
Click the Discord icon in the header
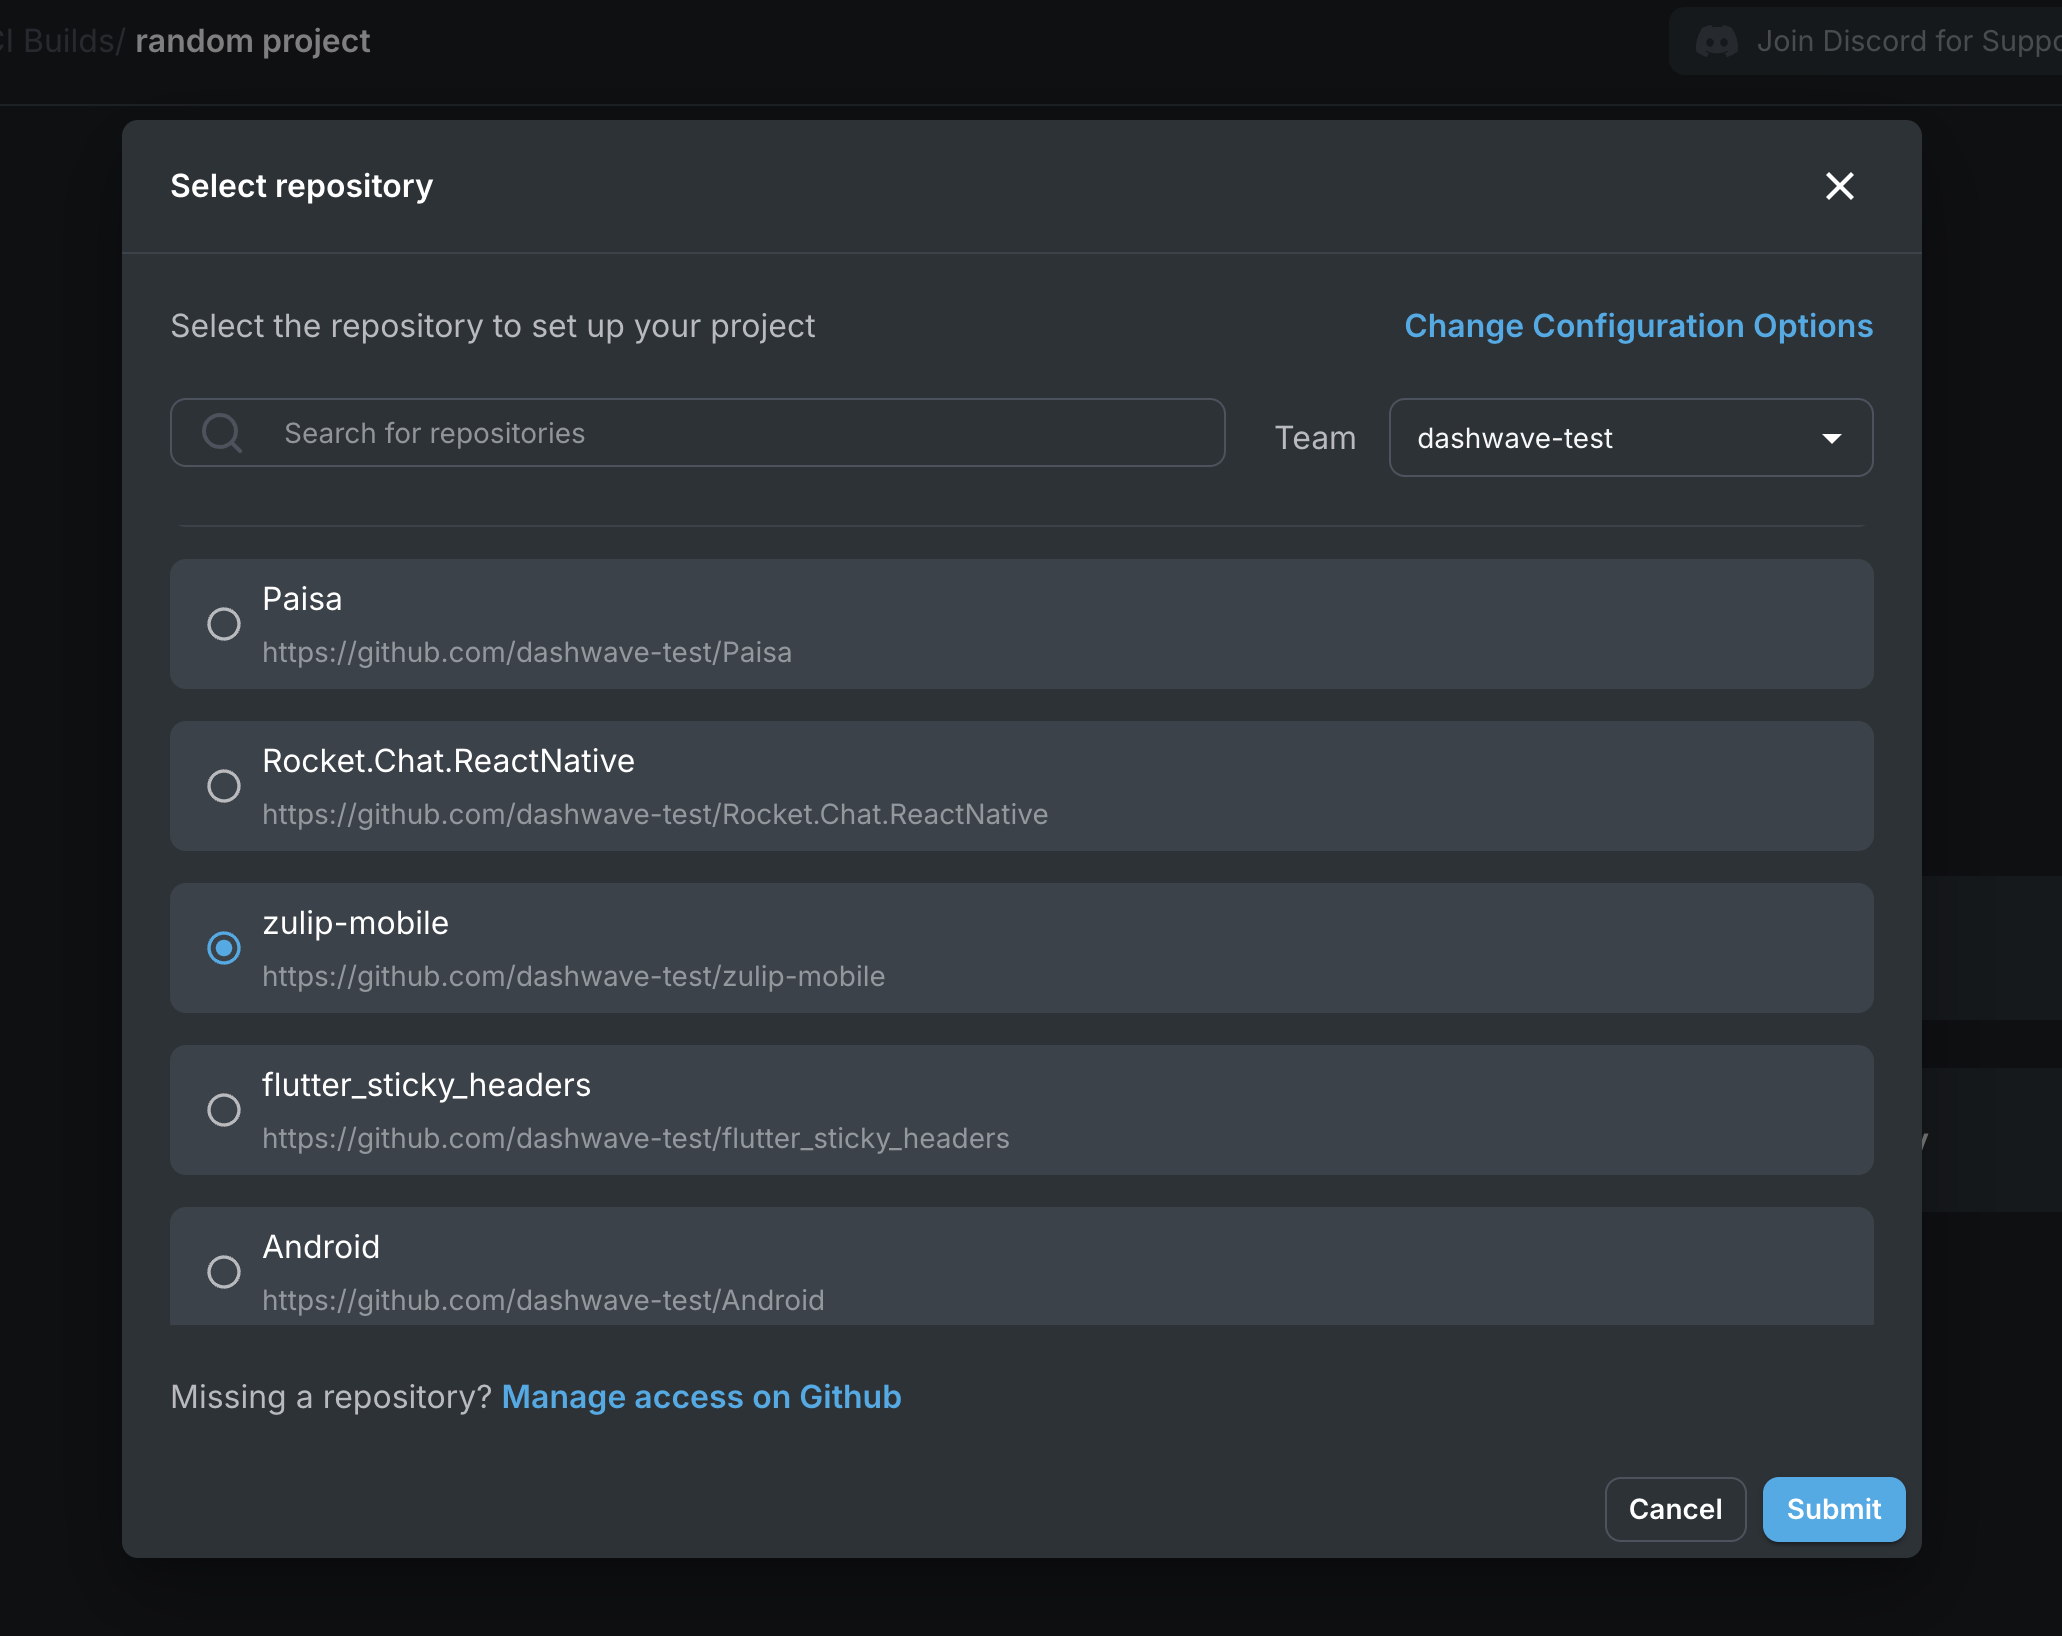(1716, 41)
